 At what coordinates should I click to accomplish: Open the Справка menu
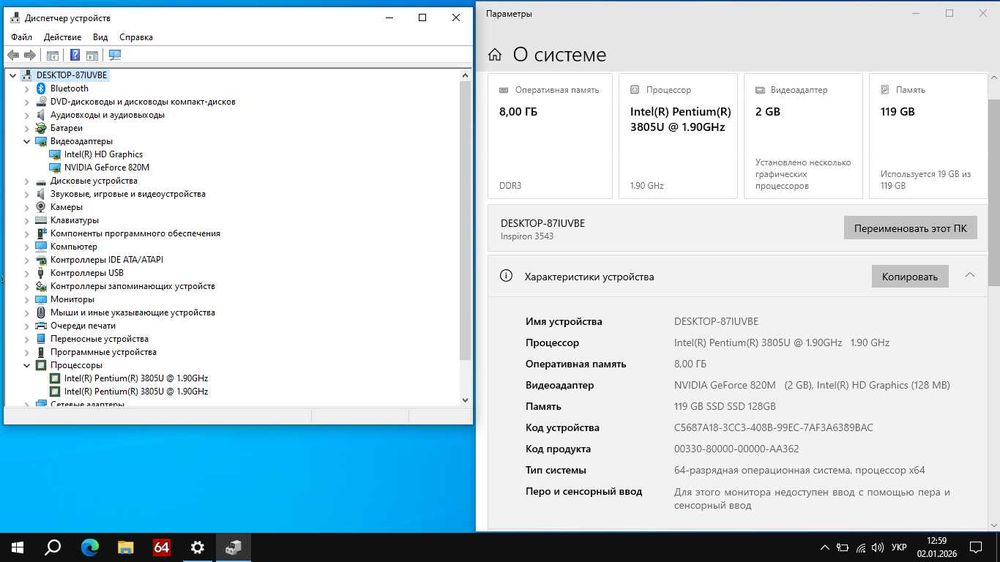click(x=136, y=37)
